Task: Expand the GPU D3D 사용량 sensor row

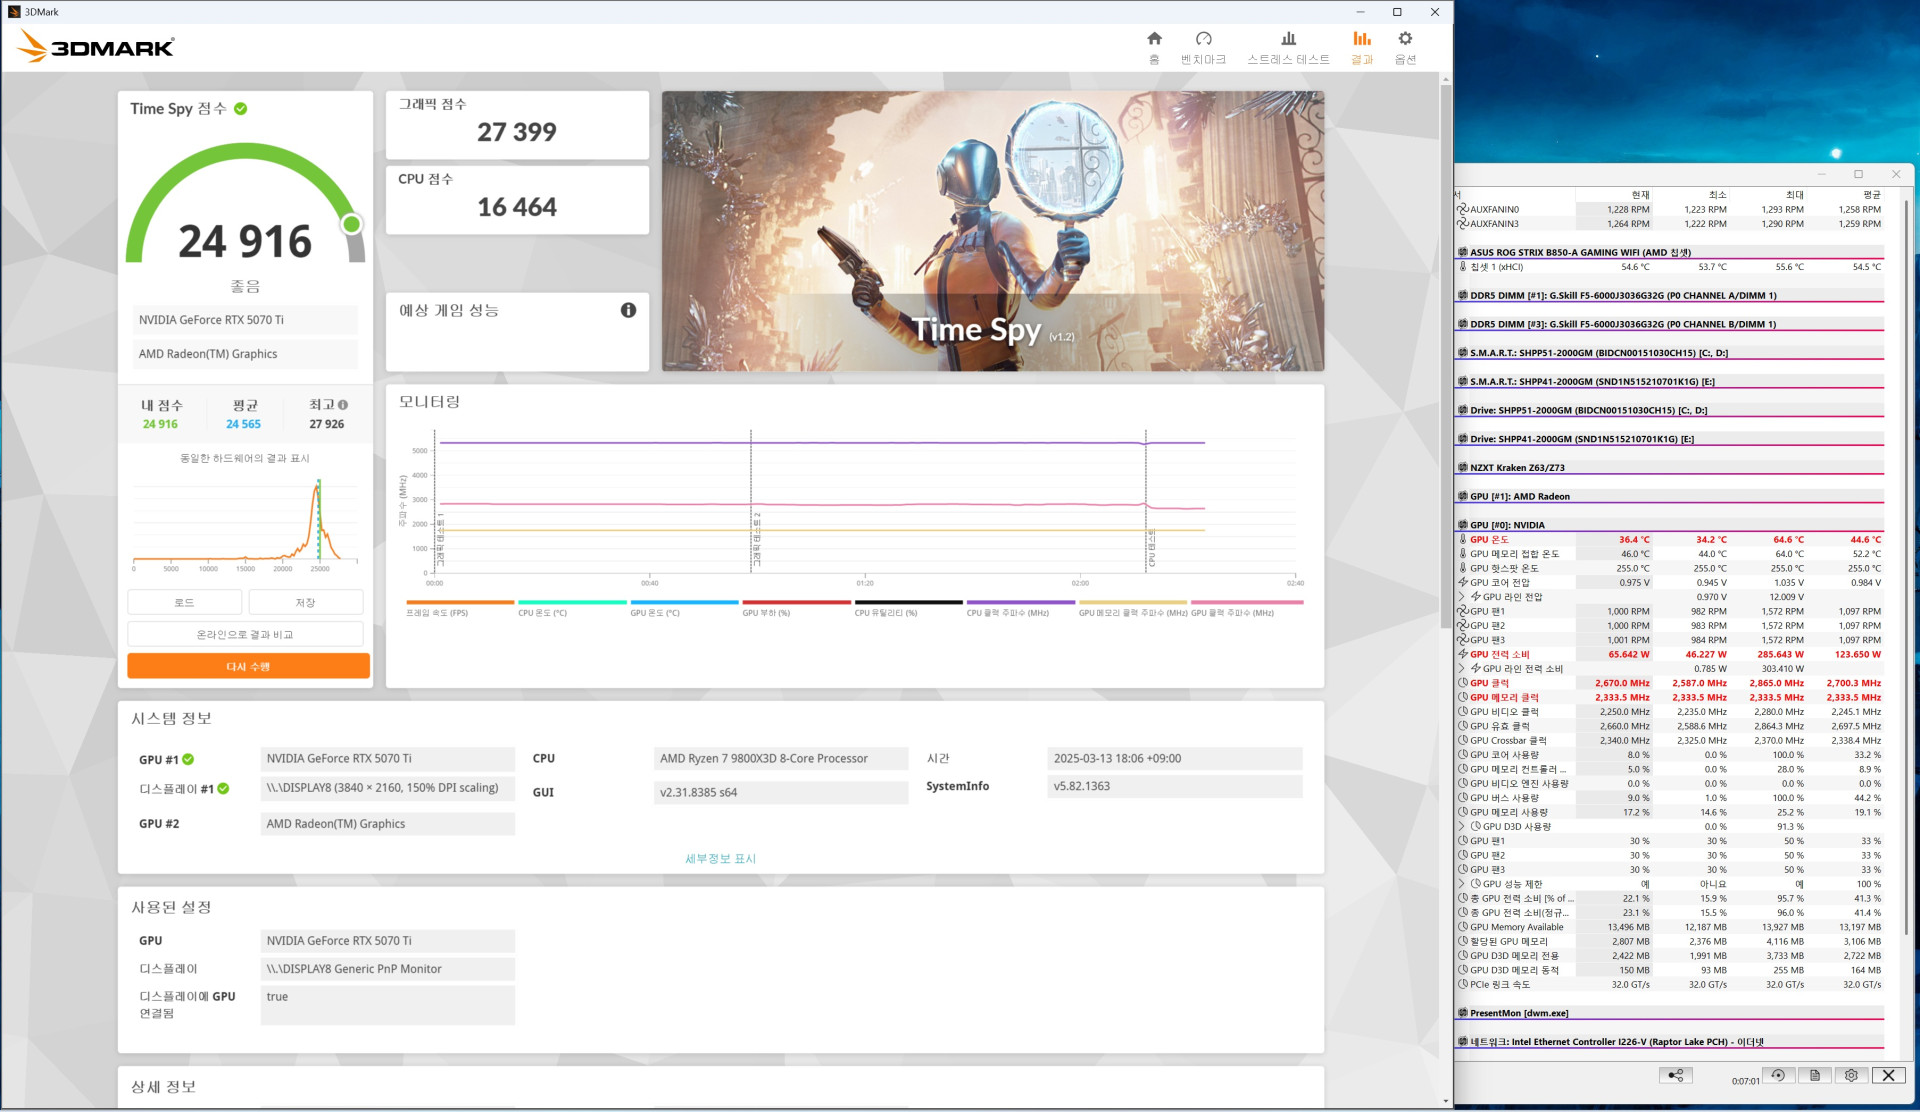Action: pyautogui.click(x=1462, y=826)
